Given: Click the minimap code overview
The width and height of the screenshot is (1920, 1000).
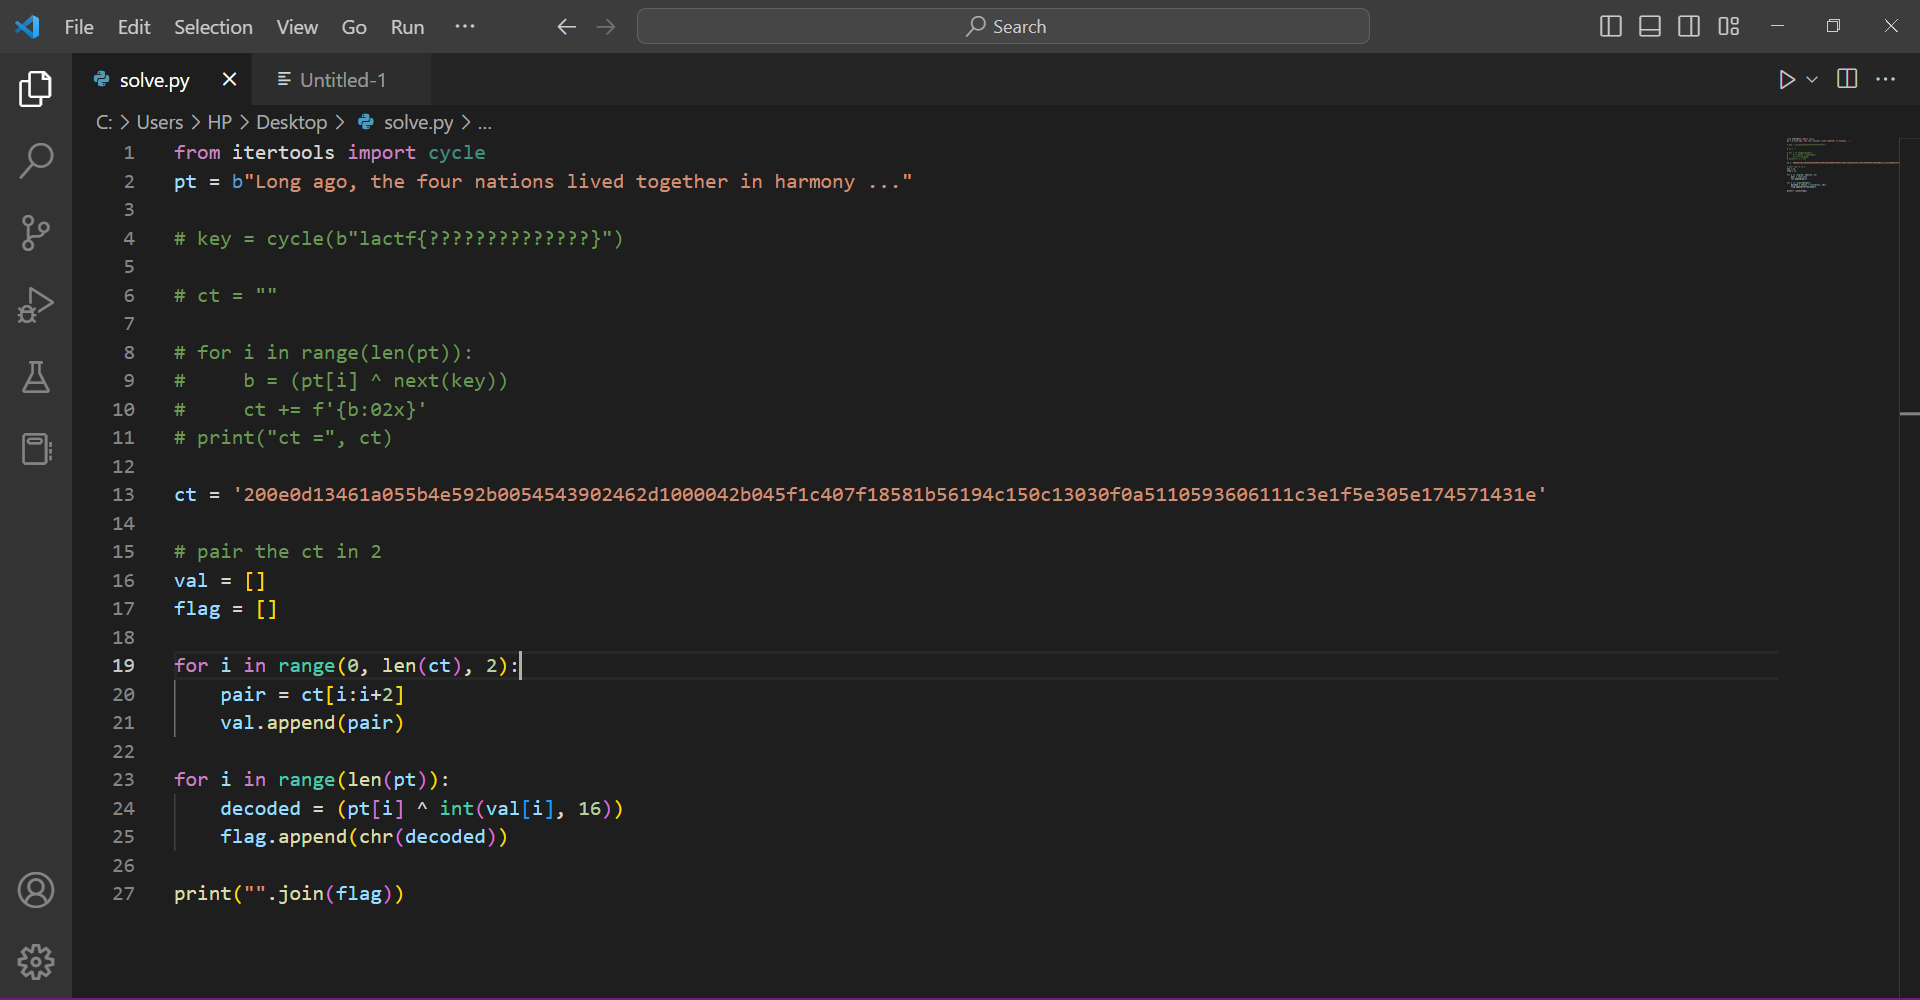Looking at the screenshot, I should (x=1840, y=165).
